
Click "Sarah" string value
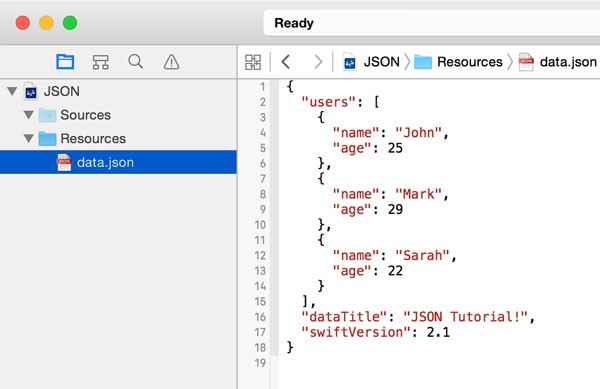422,256
